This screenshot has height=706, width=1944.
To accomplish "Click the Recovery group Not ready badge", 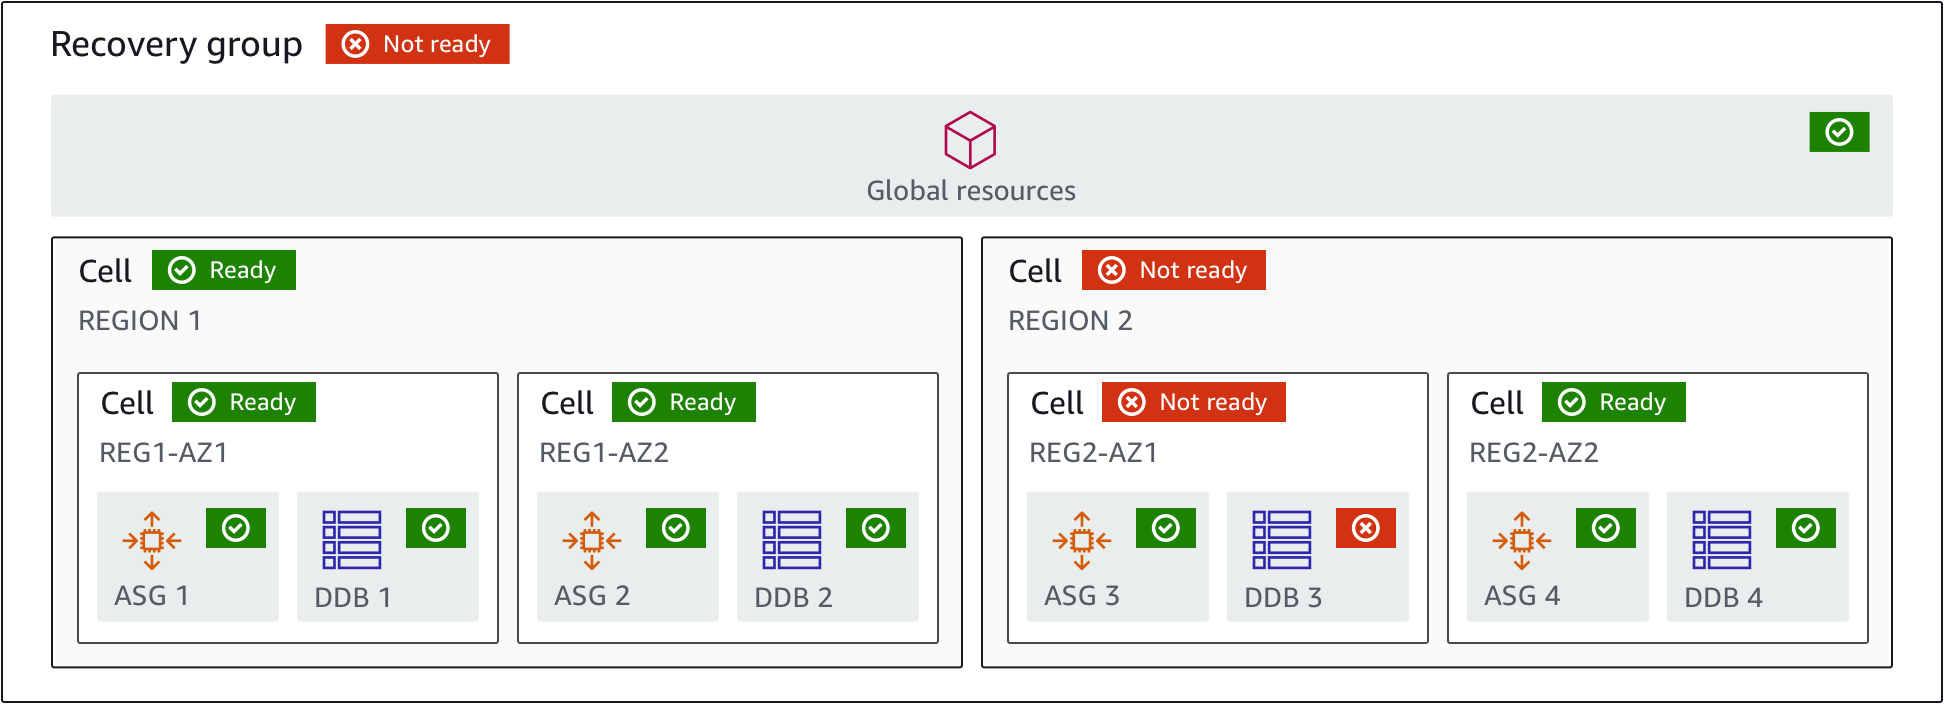I will (x=417, y=44).
